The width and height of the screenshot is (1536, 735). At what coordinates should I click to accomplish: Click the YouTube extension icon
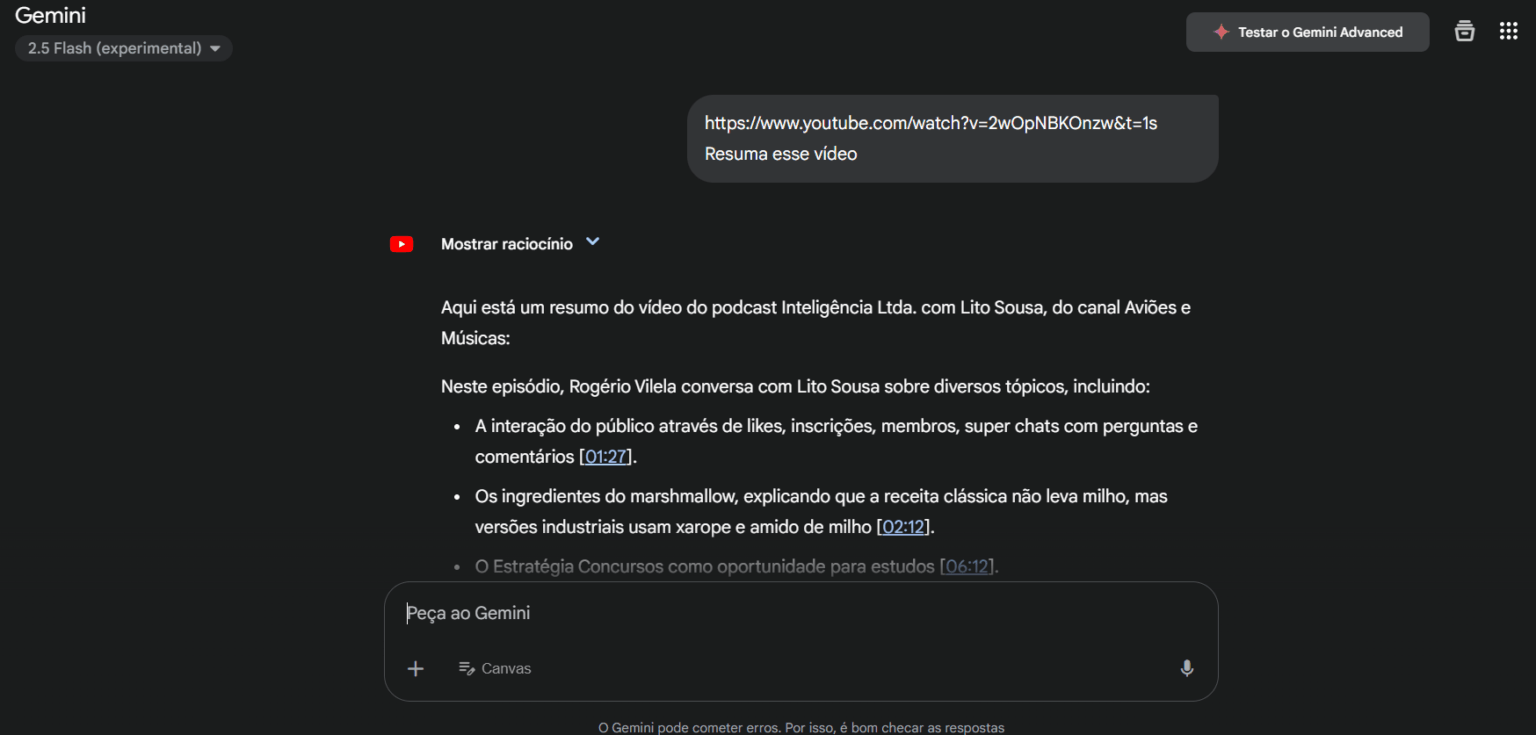[x=402, y=244]
